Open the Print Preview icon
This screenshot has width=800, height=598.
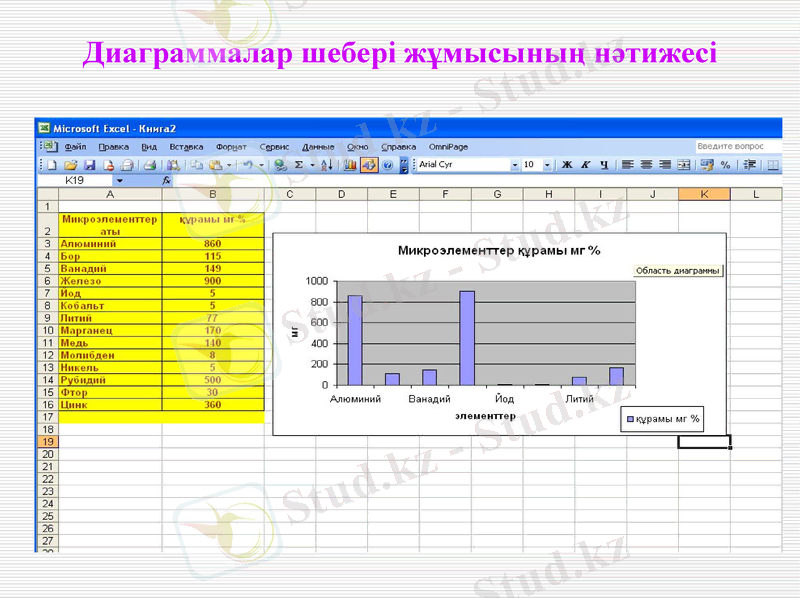[149, 165]
